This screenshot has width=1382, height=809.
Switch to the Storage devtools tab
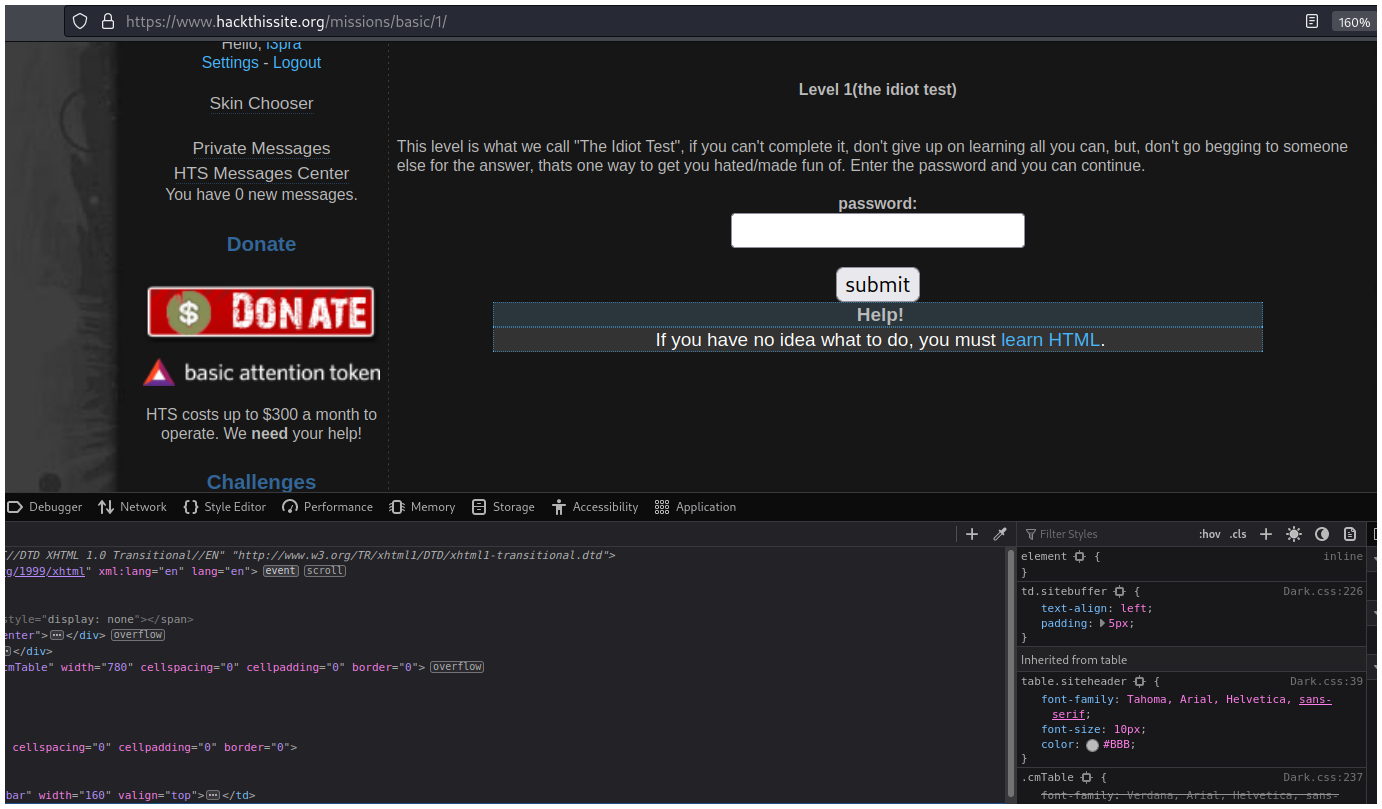pos(503,507)
